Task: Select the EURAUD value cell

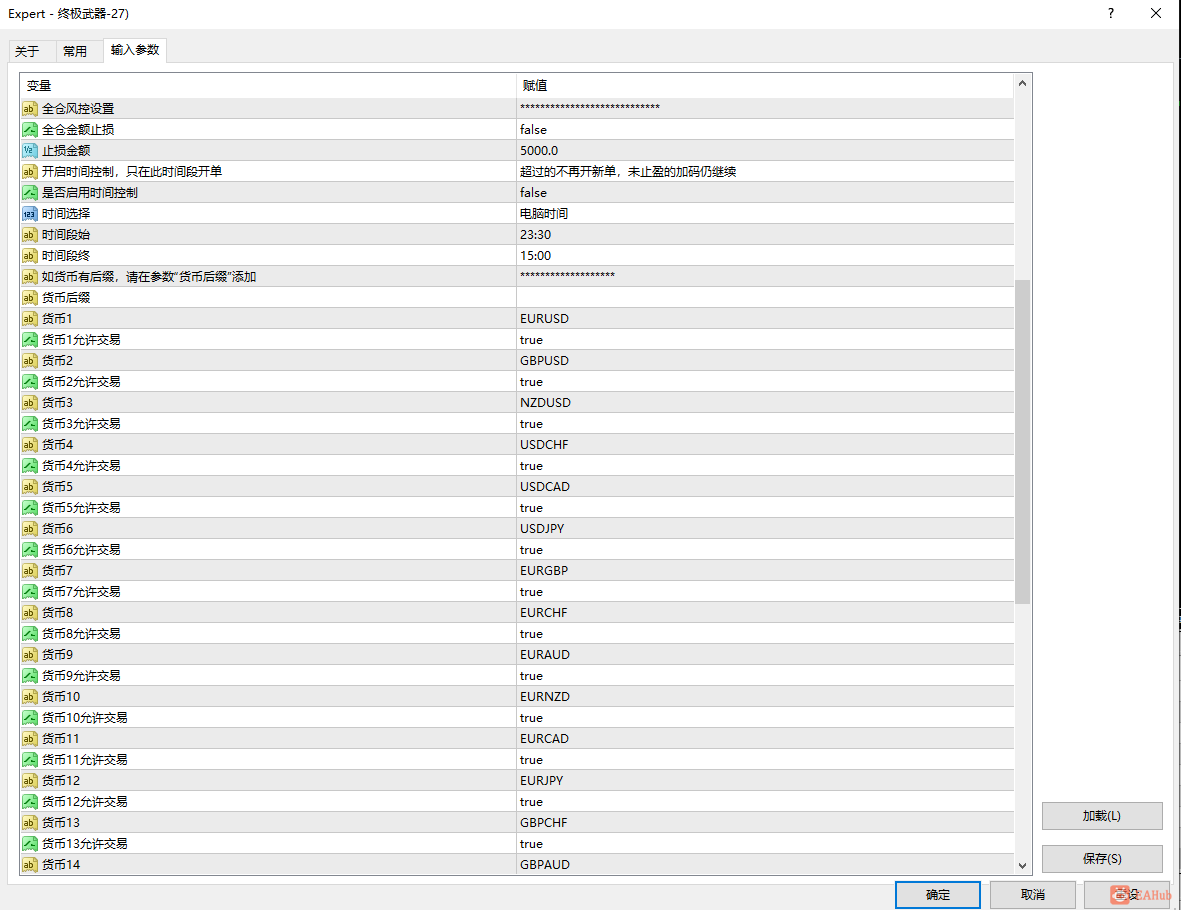Action: click(x=765, y=655)
